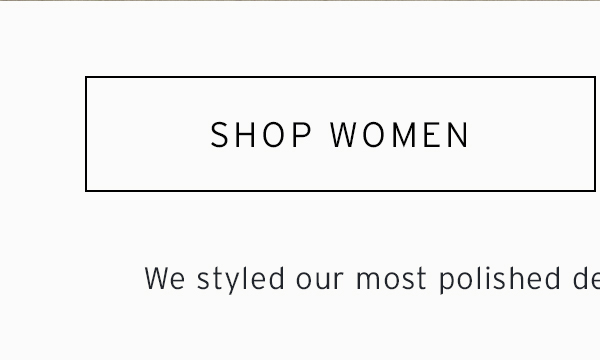Click the letter P in SHOP
The image size is (600, 360).
pos(302,135)
